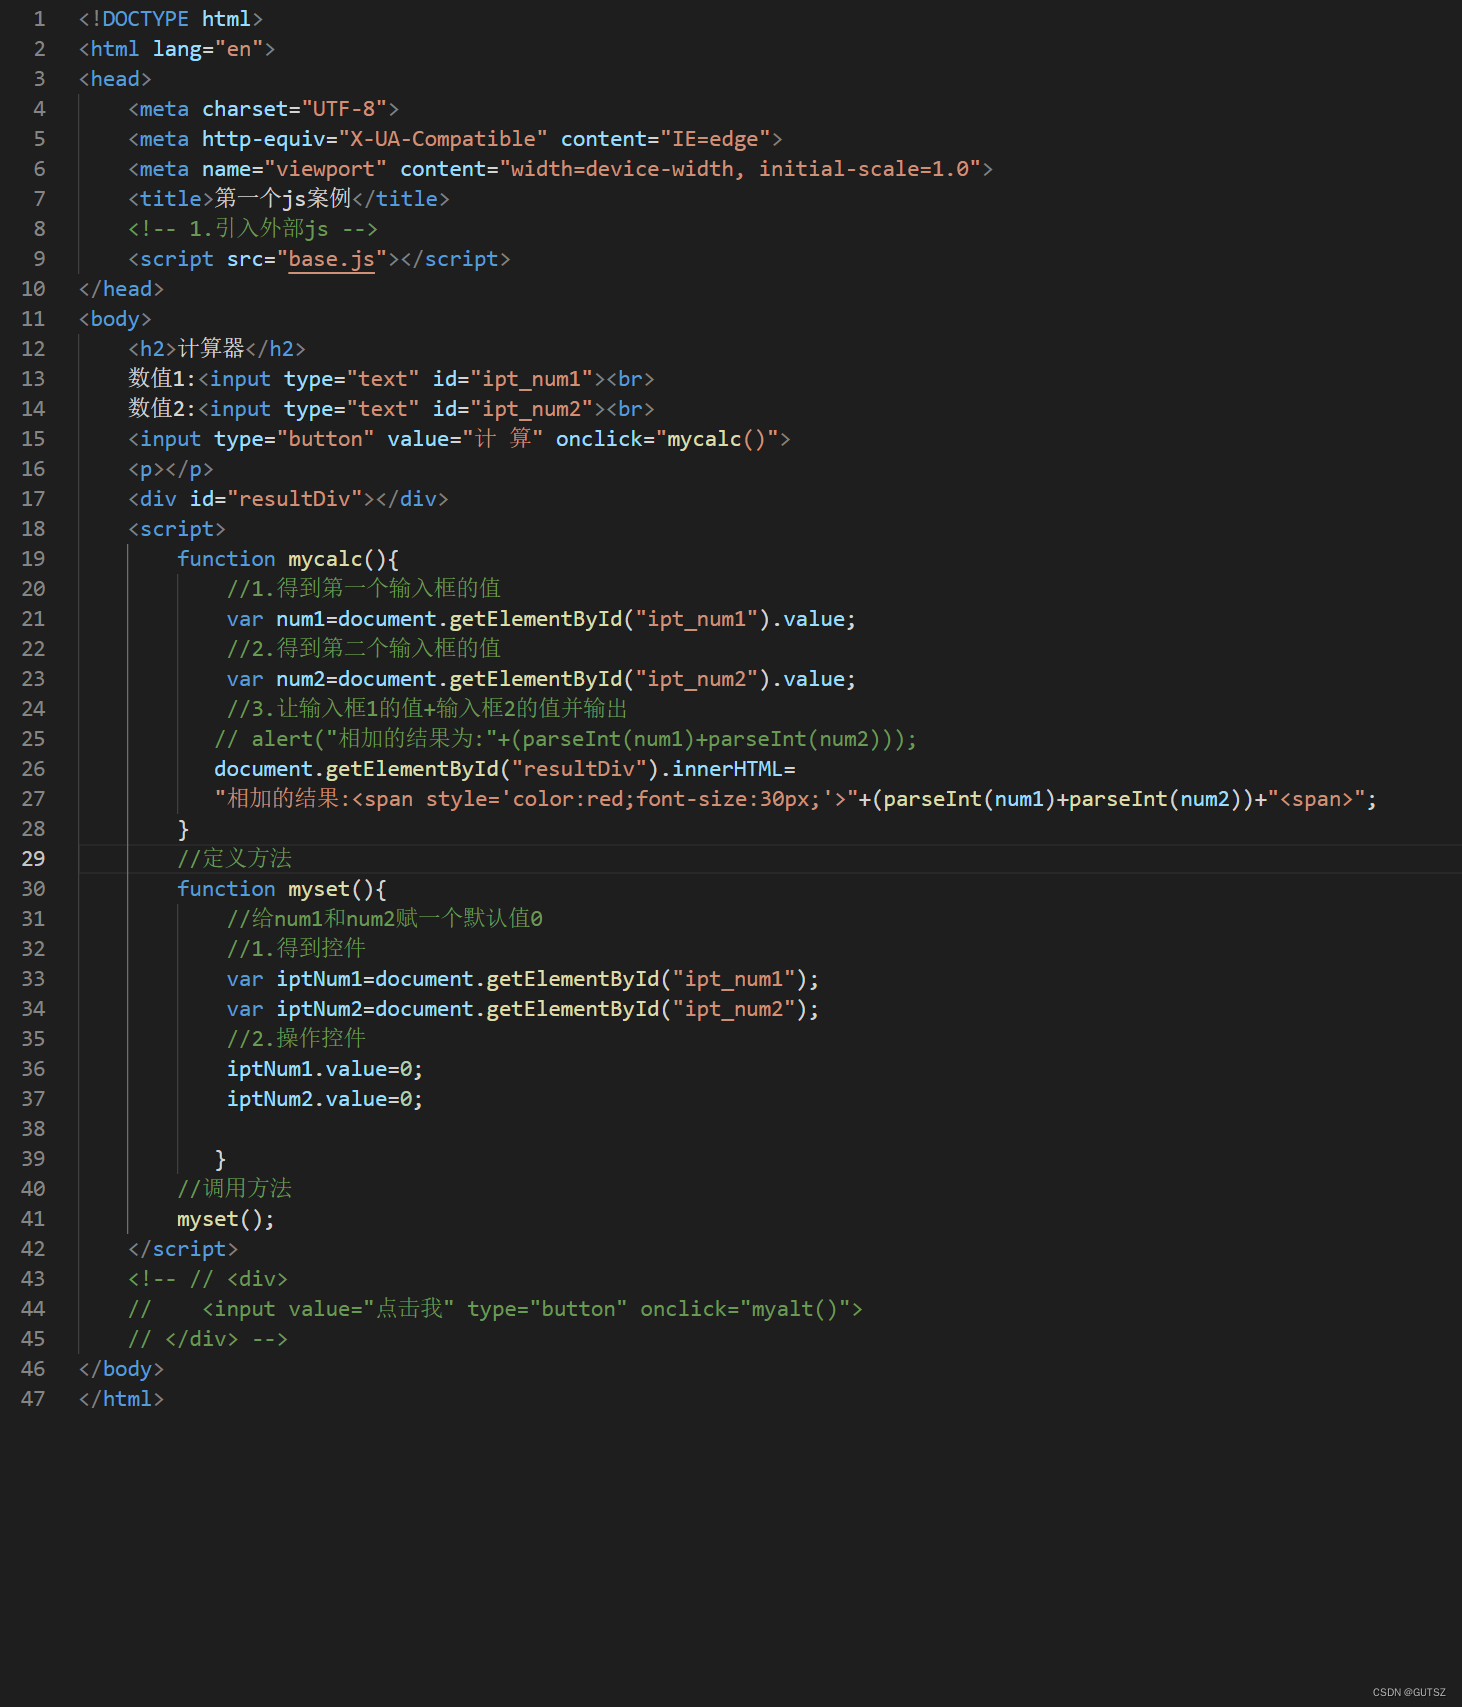Click line number 1 in the gutter
Viewport: 1462px width, 1707px height.
pyautogui.click(x=39, y=19)
